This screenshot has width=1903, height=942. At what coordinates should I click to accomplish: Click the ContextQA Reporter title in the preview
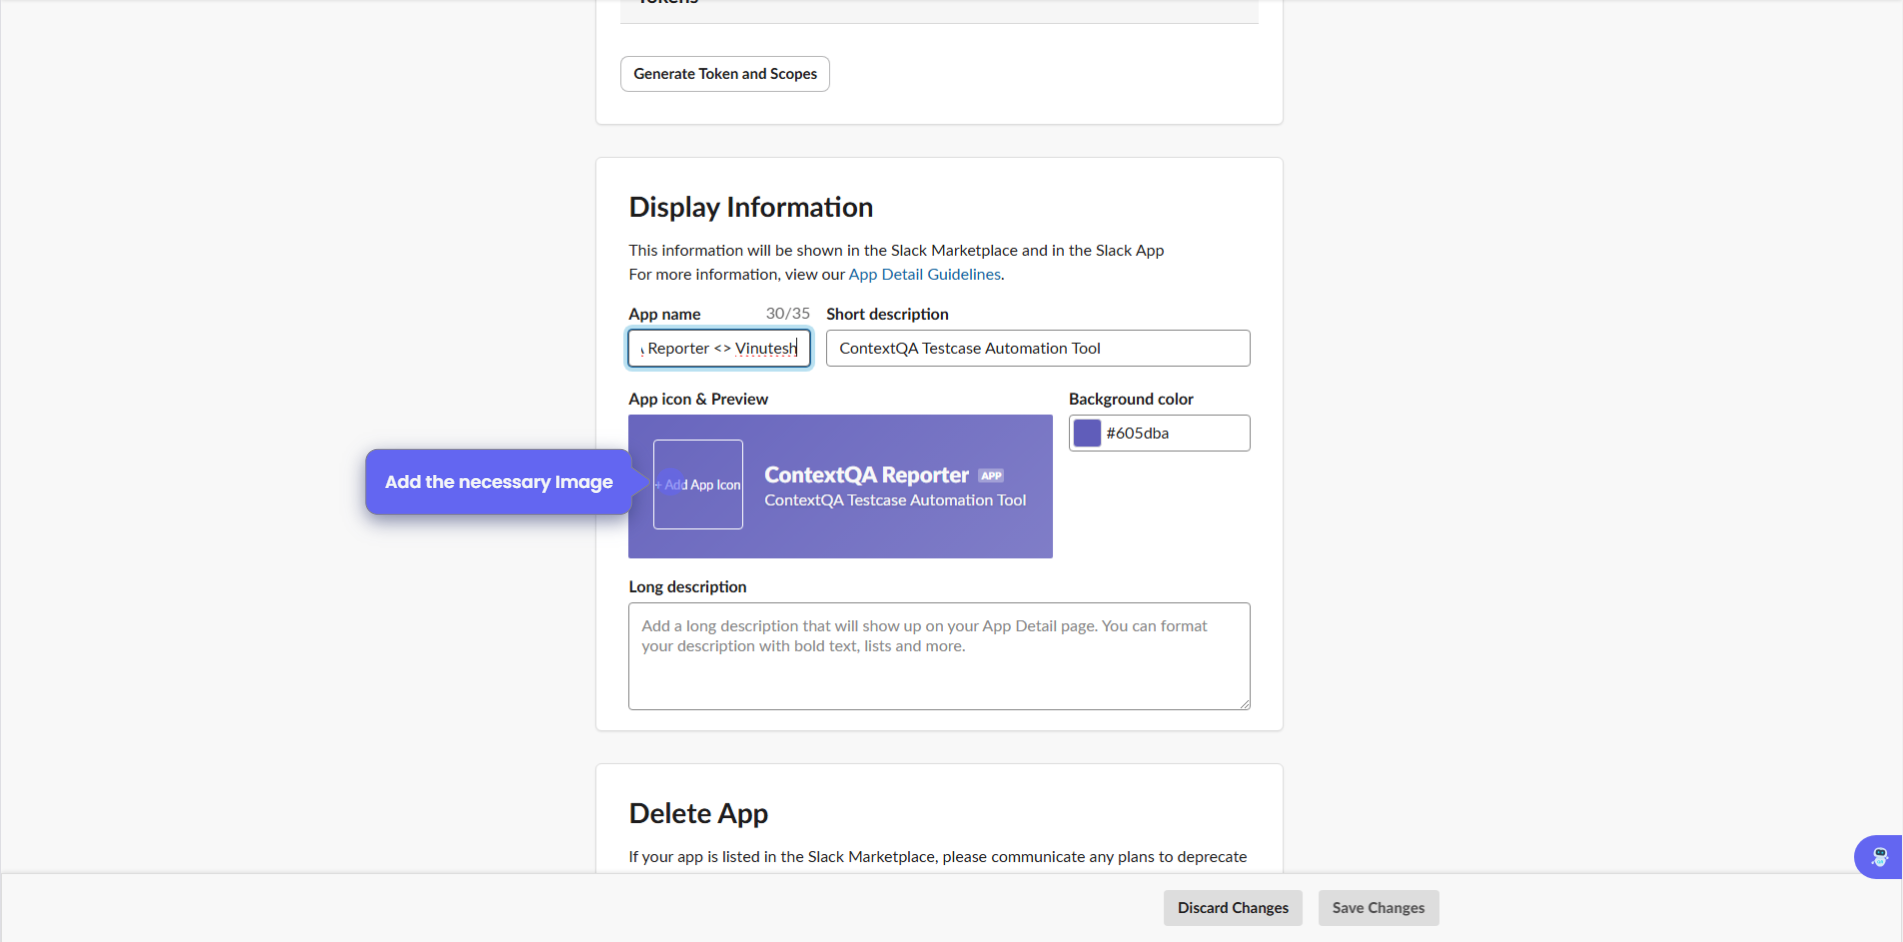(866, 475)
